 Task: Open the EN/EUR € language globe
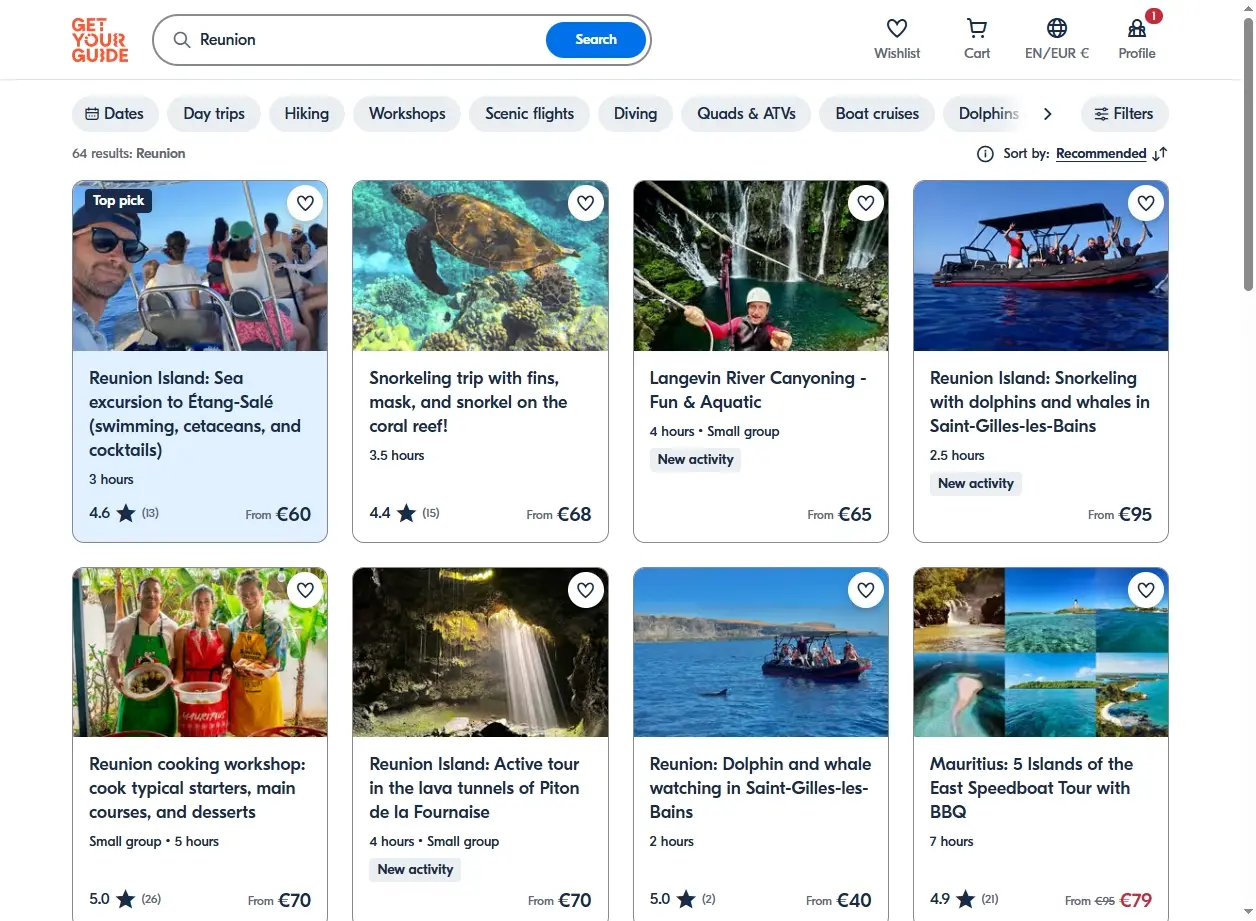tap(1057, 28)
